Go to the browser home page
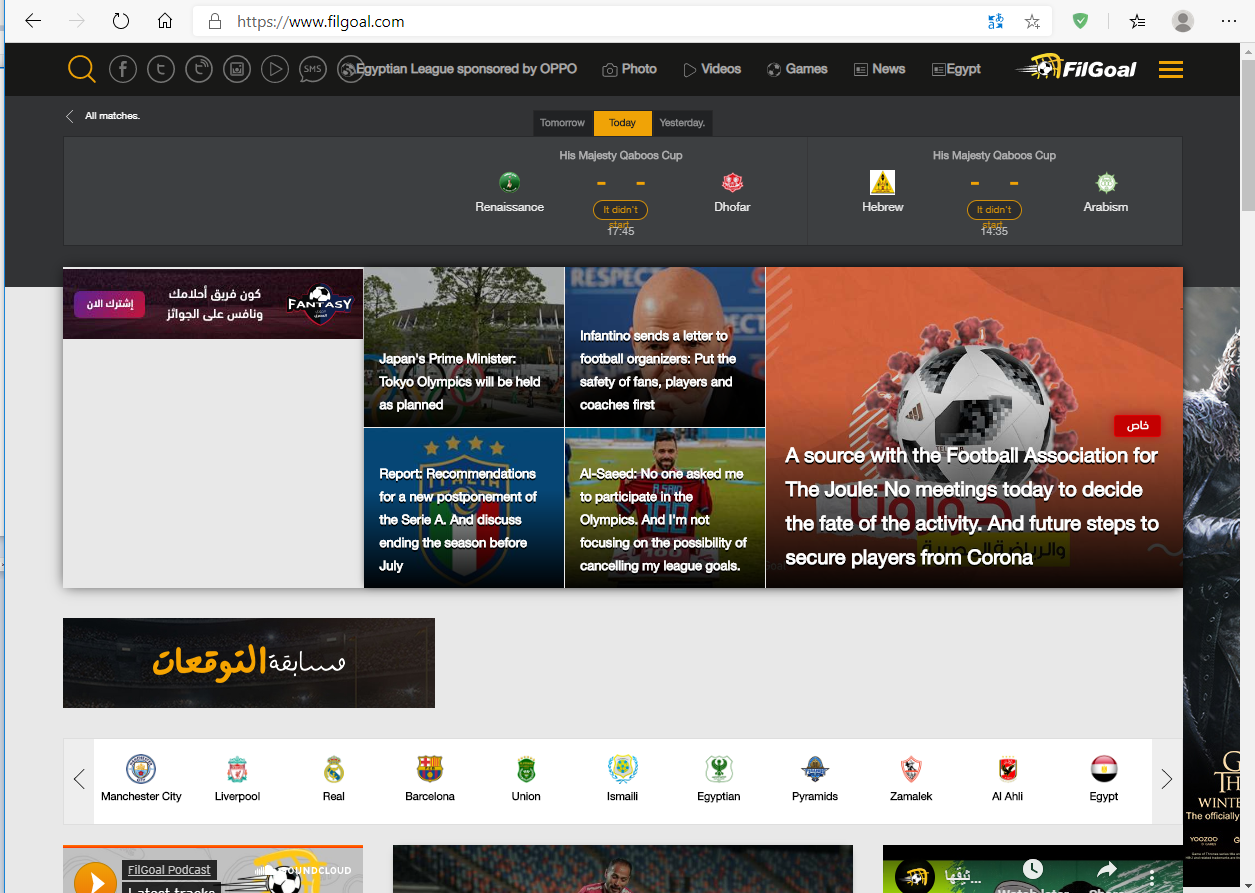The height and width of the screenshot is (893, 1255). 165,21
